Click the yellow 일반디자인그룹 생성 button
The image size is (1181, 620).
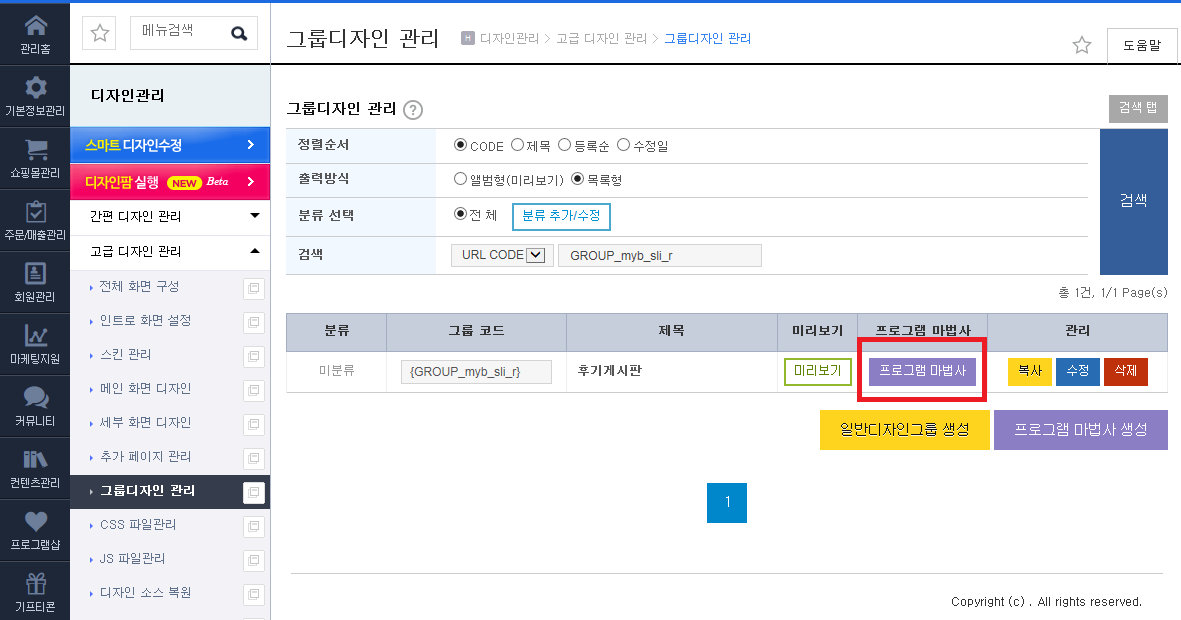(x=905, y=429)
